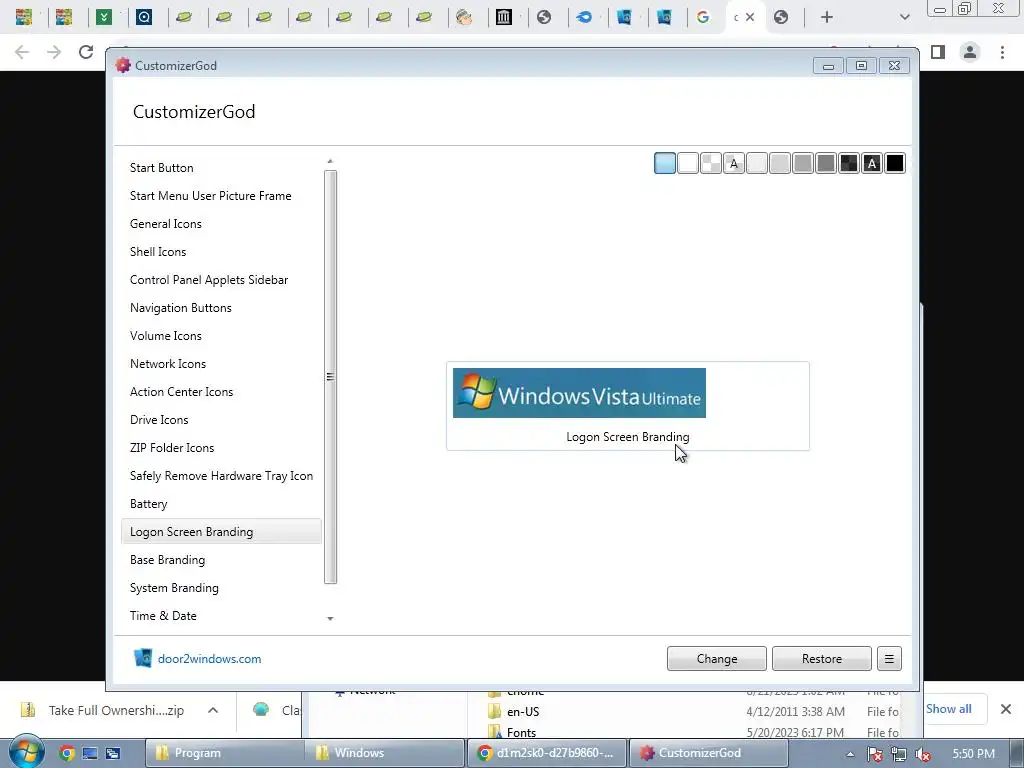Select Control Panel Applets Sidebar
Screen dimensions: 1024x768
click(x=208, y=280)
